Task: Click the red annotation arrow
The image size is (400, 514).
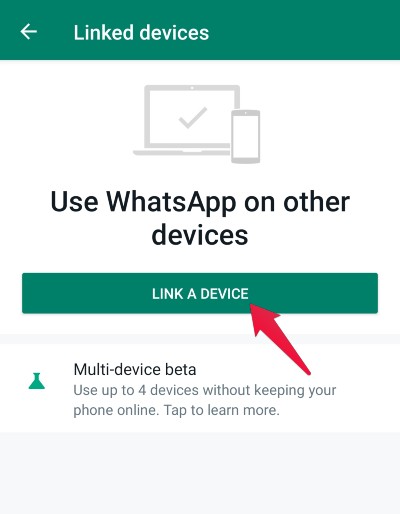Action: (278, 337)
